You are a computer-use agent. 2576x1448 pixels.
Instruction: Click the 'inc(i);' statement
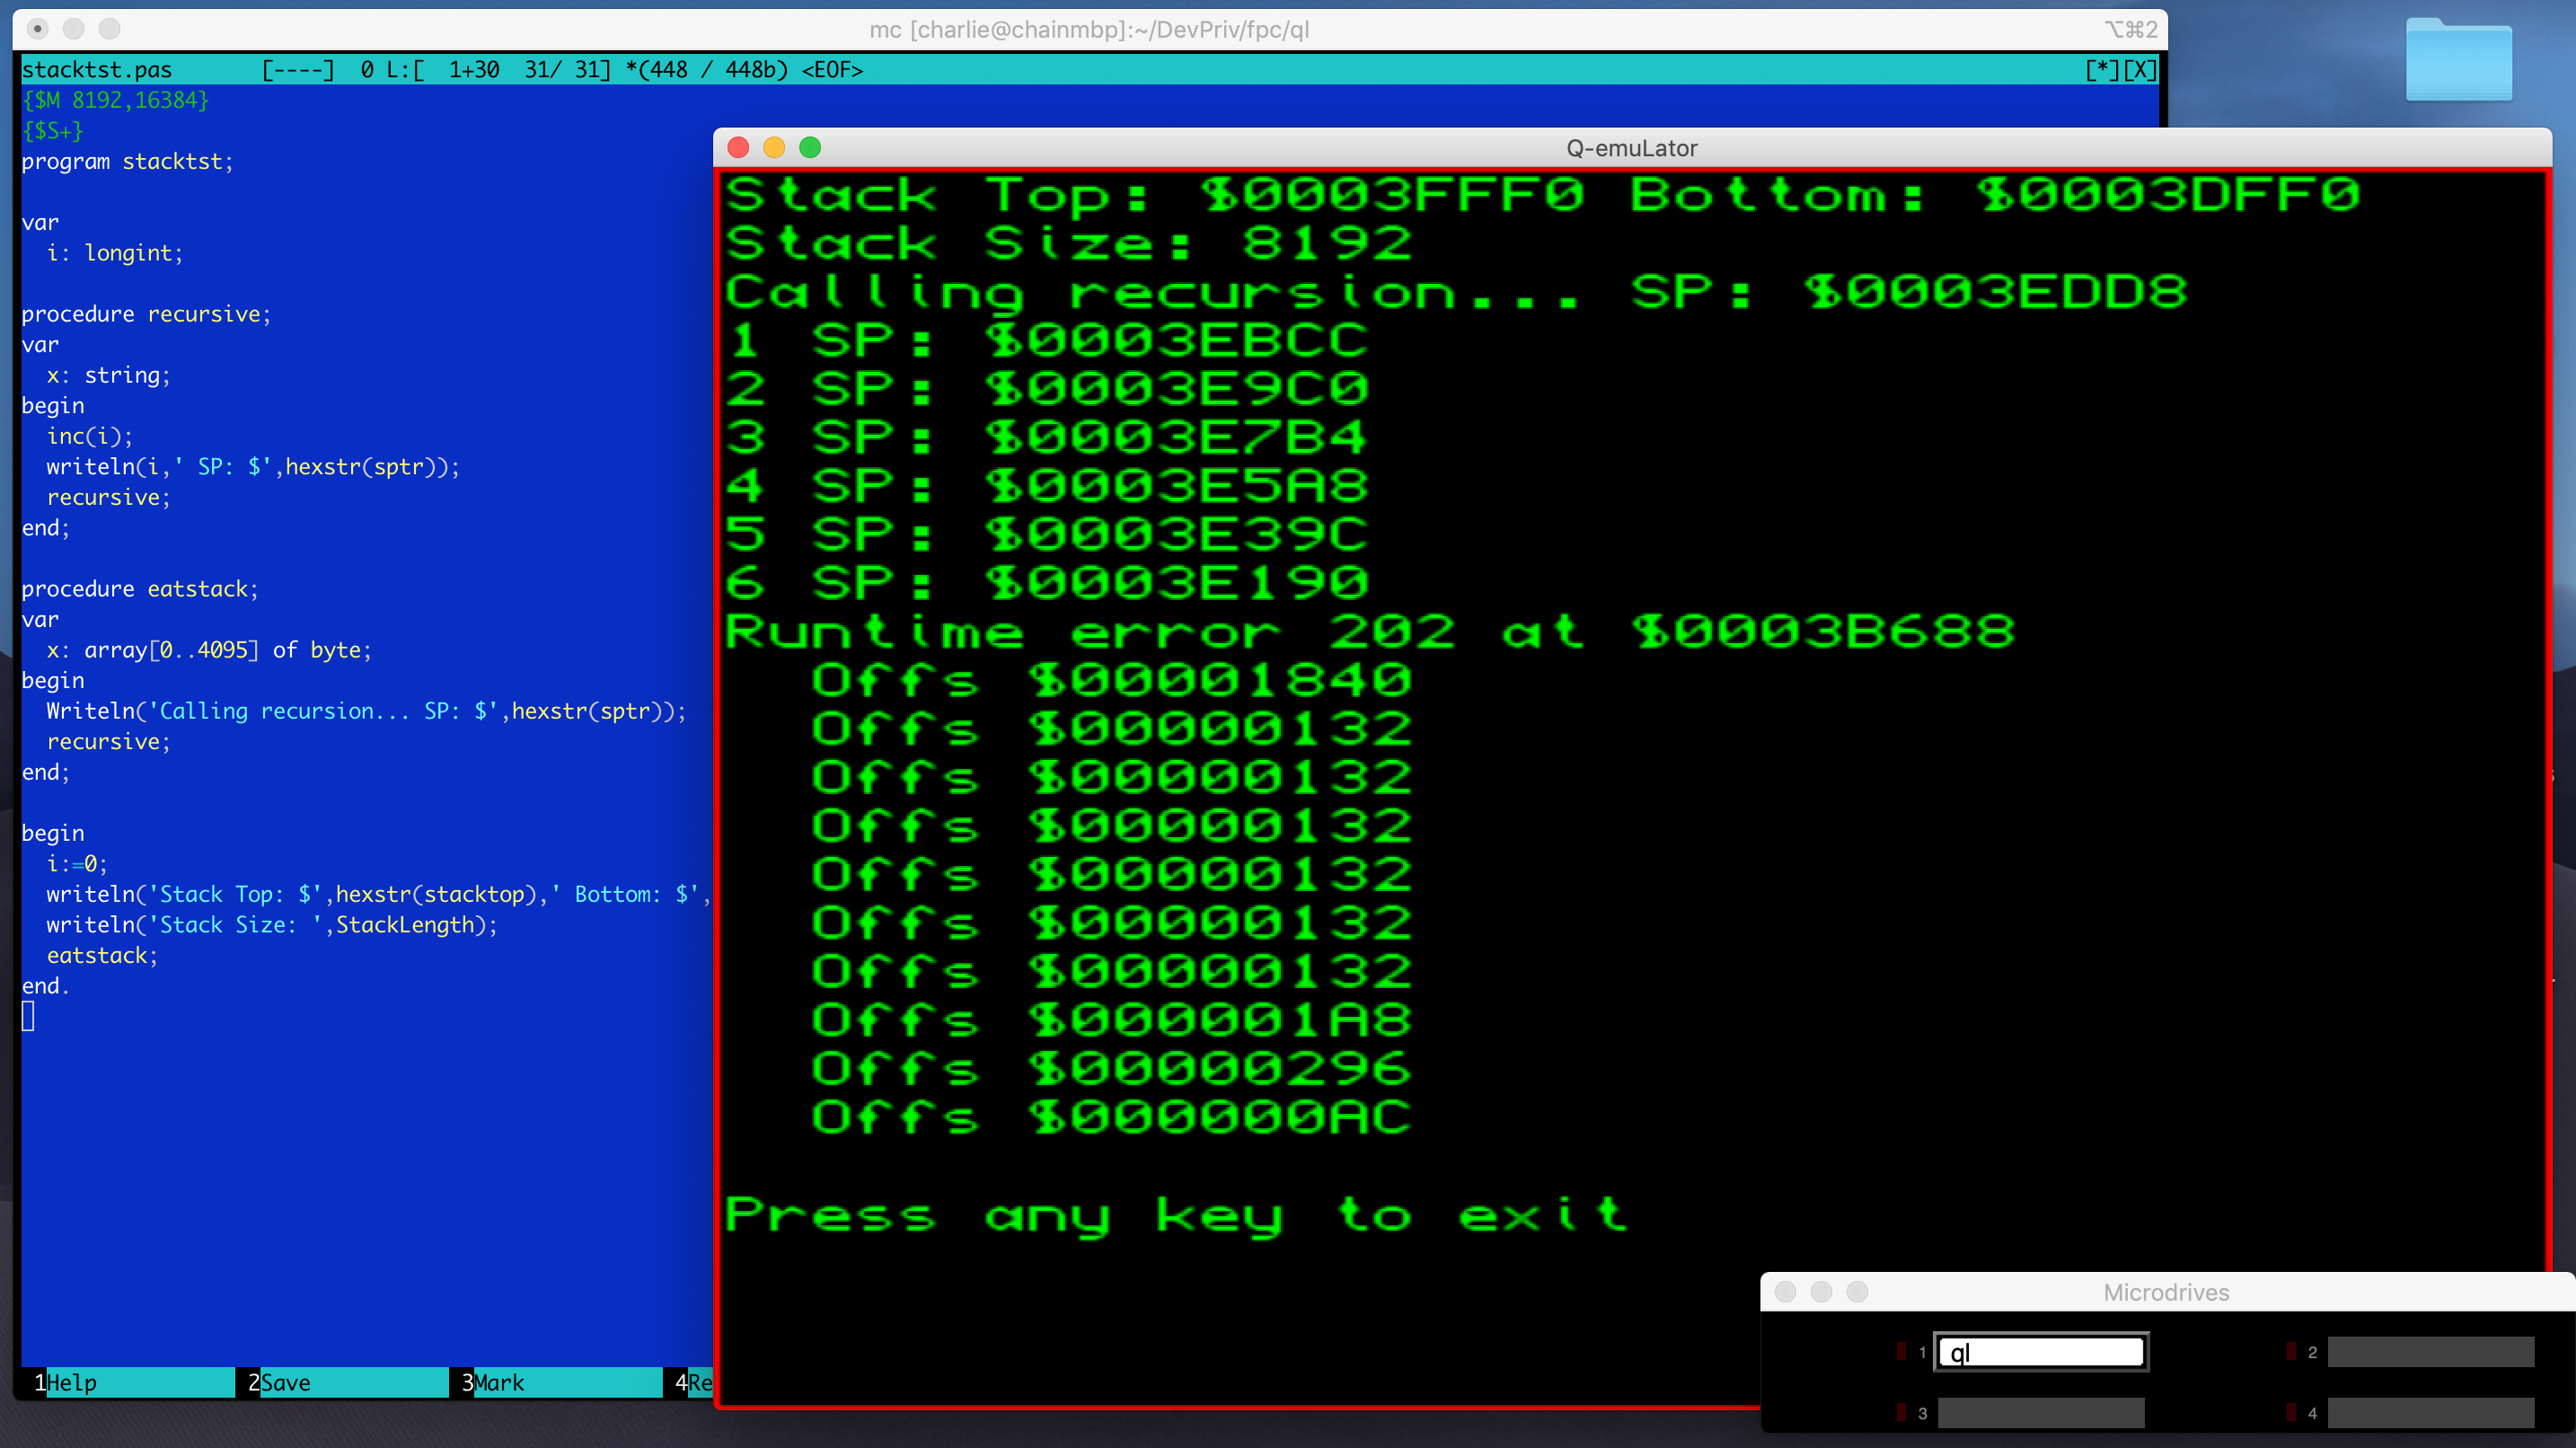[x=90, y=436]
